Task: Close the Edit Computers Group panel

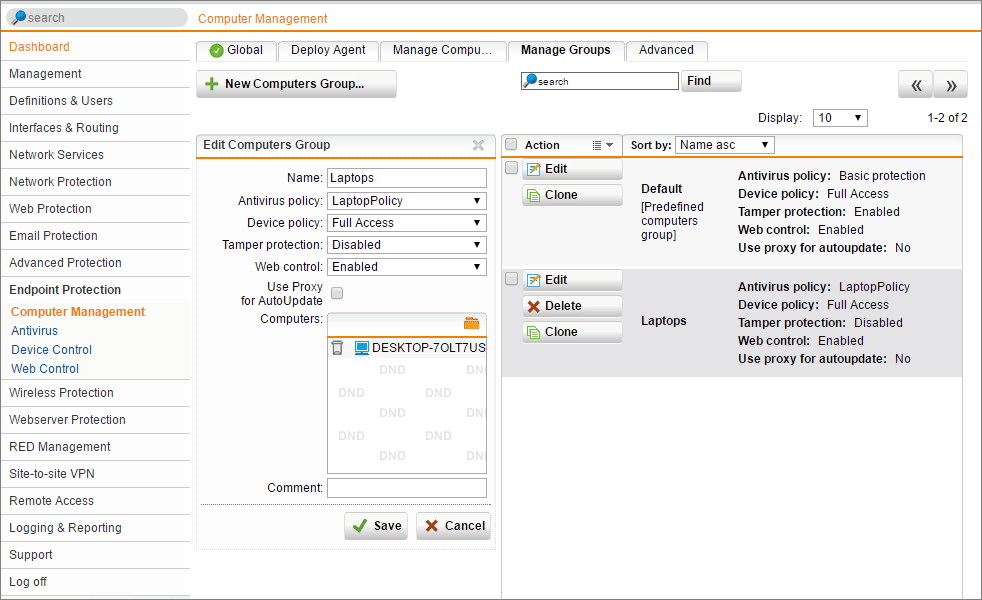Action: click(478, 145)
